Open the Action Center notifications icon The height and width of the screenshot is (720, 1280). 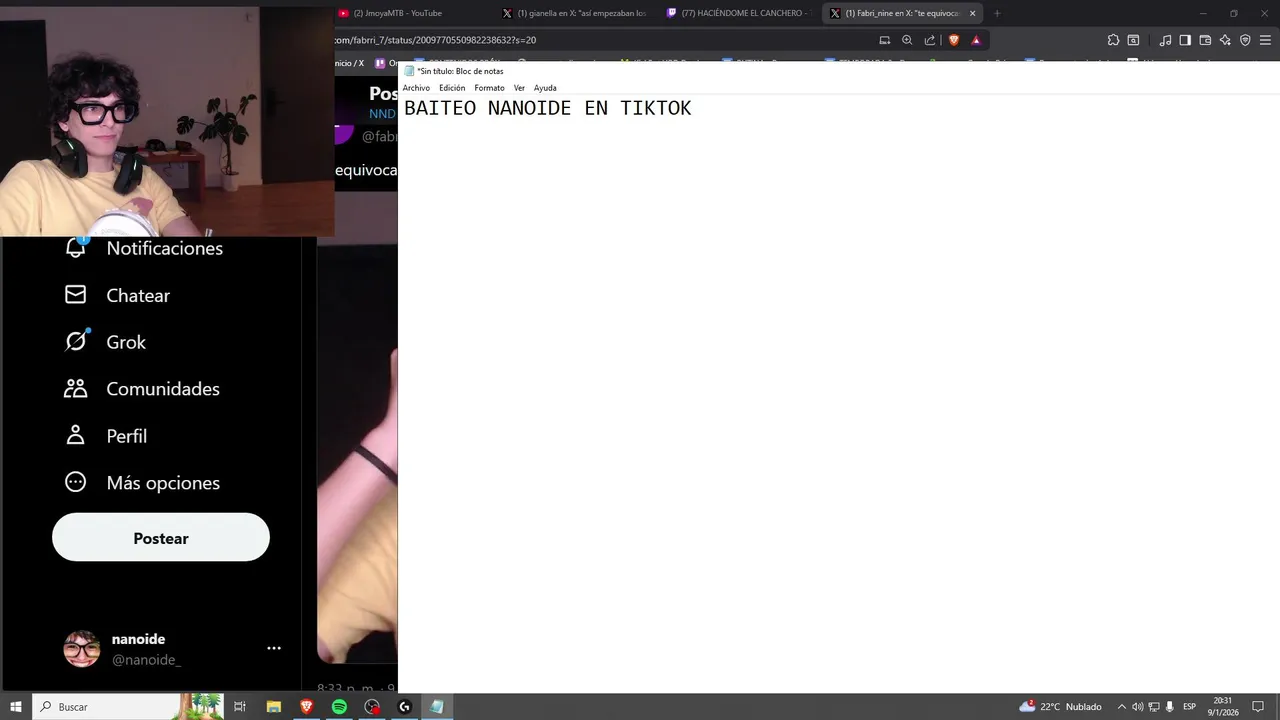click(x=1258, y=707)
